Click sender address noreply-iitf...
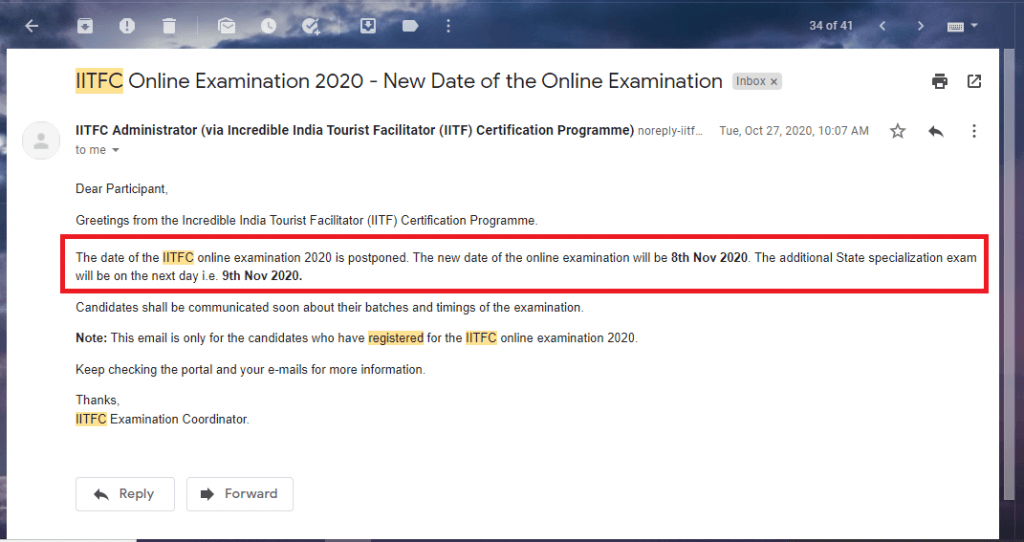Viewport: 1024px width, 542px height. tap(670, 131)
